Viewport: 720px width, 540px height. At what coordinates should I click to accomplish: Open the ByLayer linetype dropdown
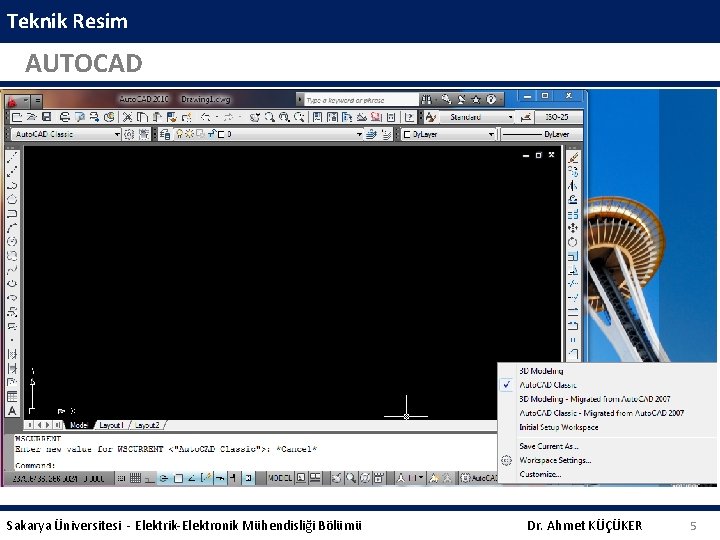pyautogui.click(x=542, y=135)
